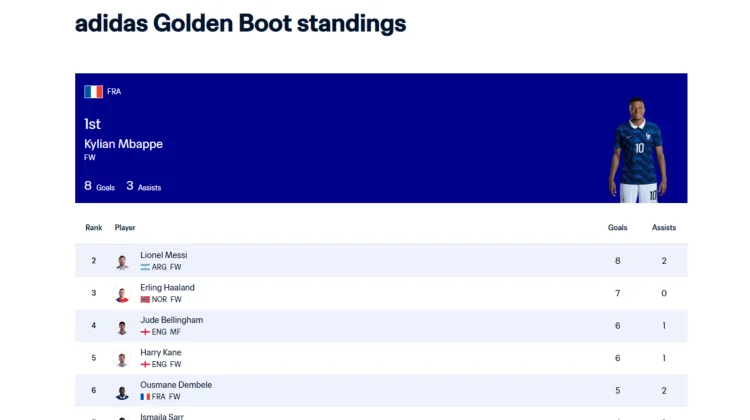Viewport: 750px width, 420px height.
Task: Open Ousmane Dembele's player name
Action: (176, 385)
